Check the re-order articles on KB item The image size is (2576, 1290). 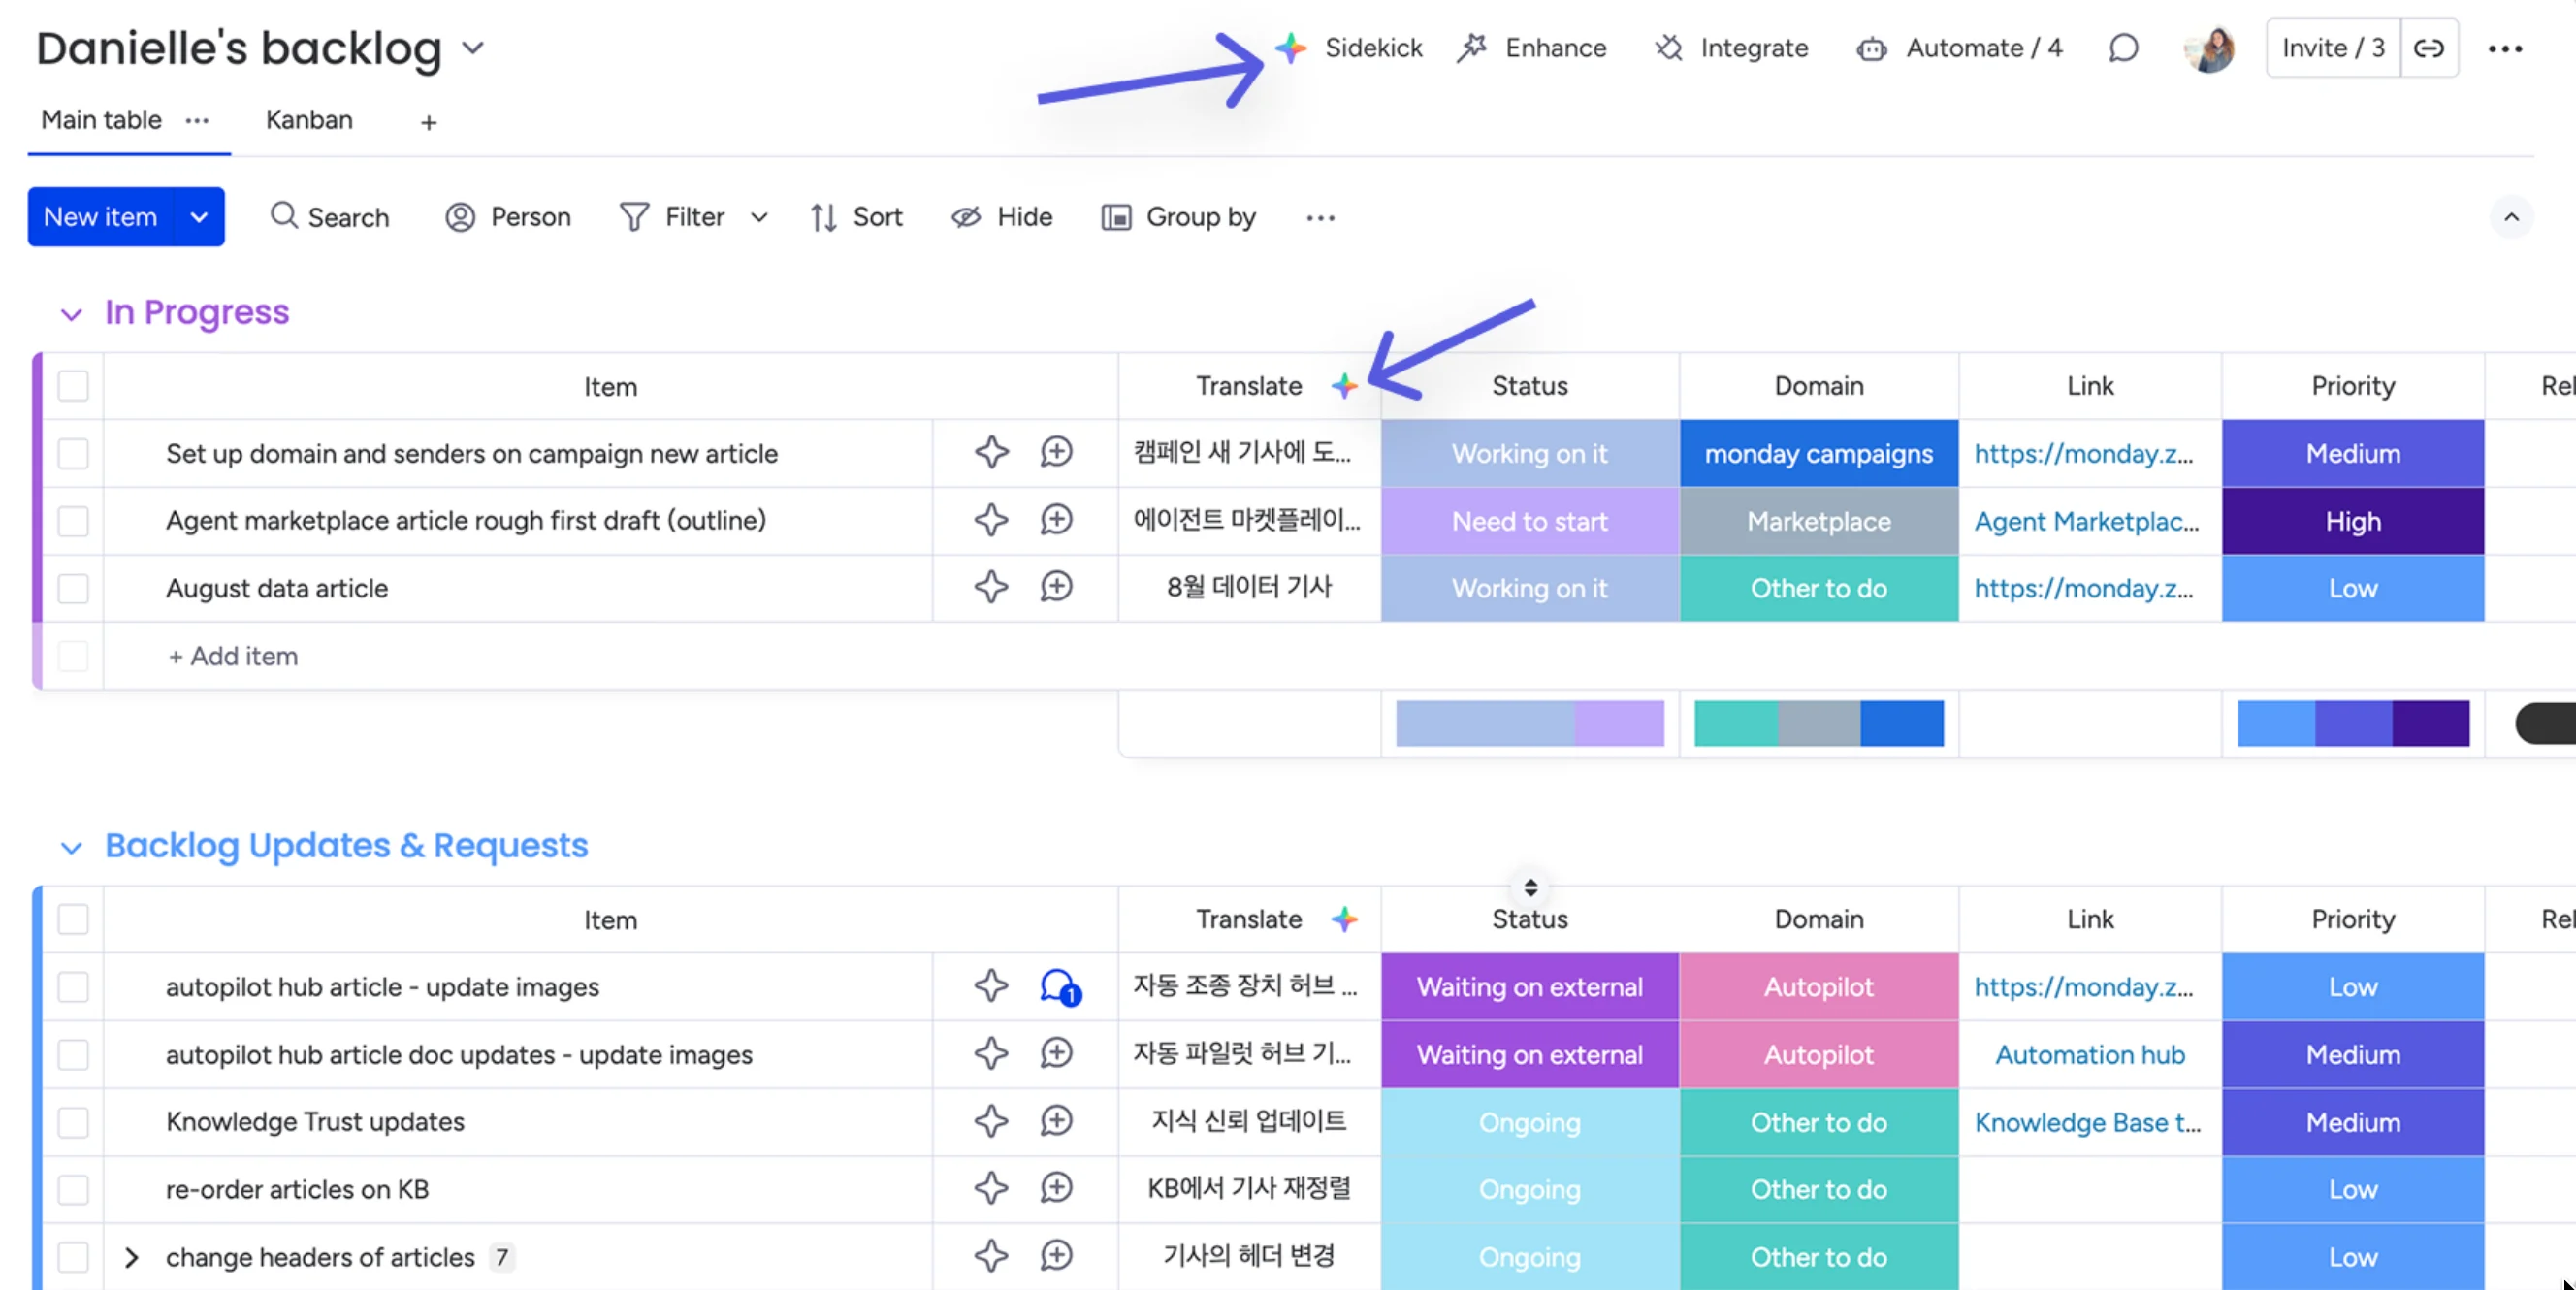(x=73, y=1189)
